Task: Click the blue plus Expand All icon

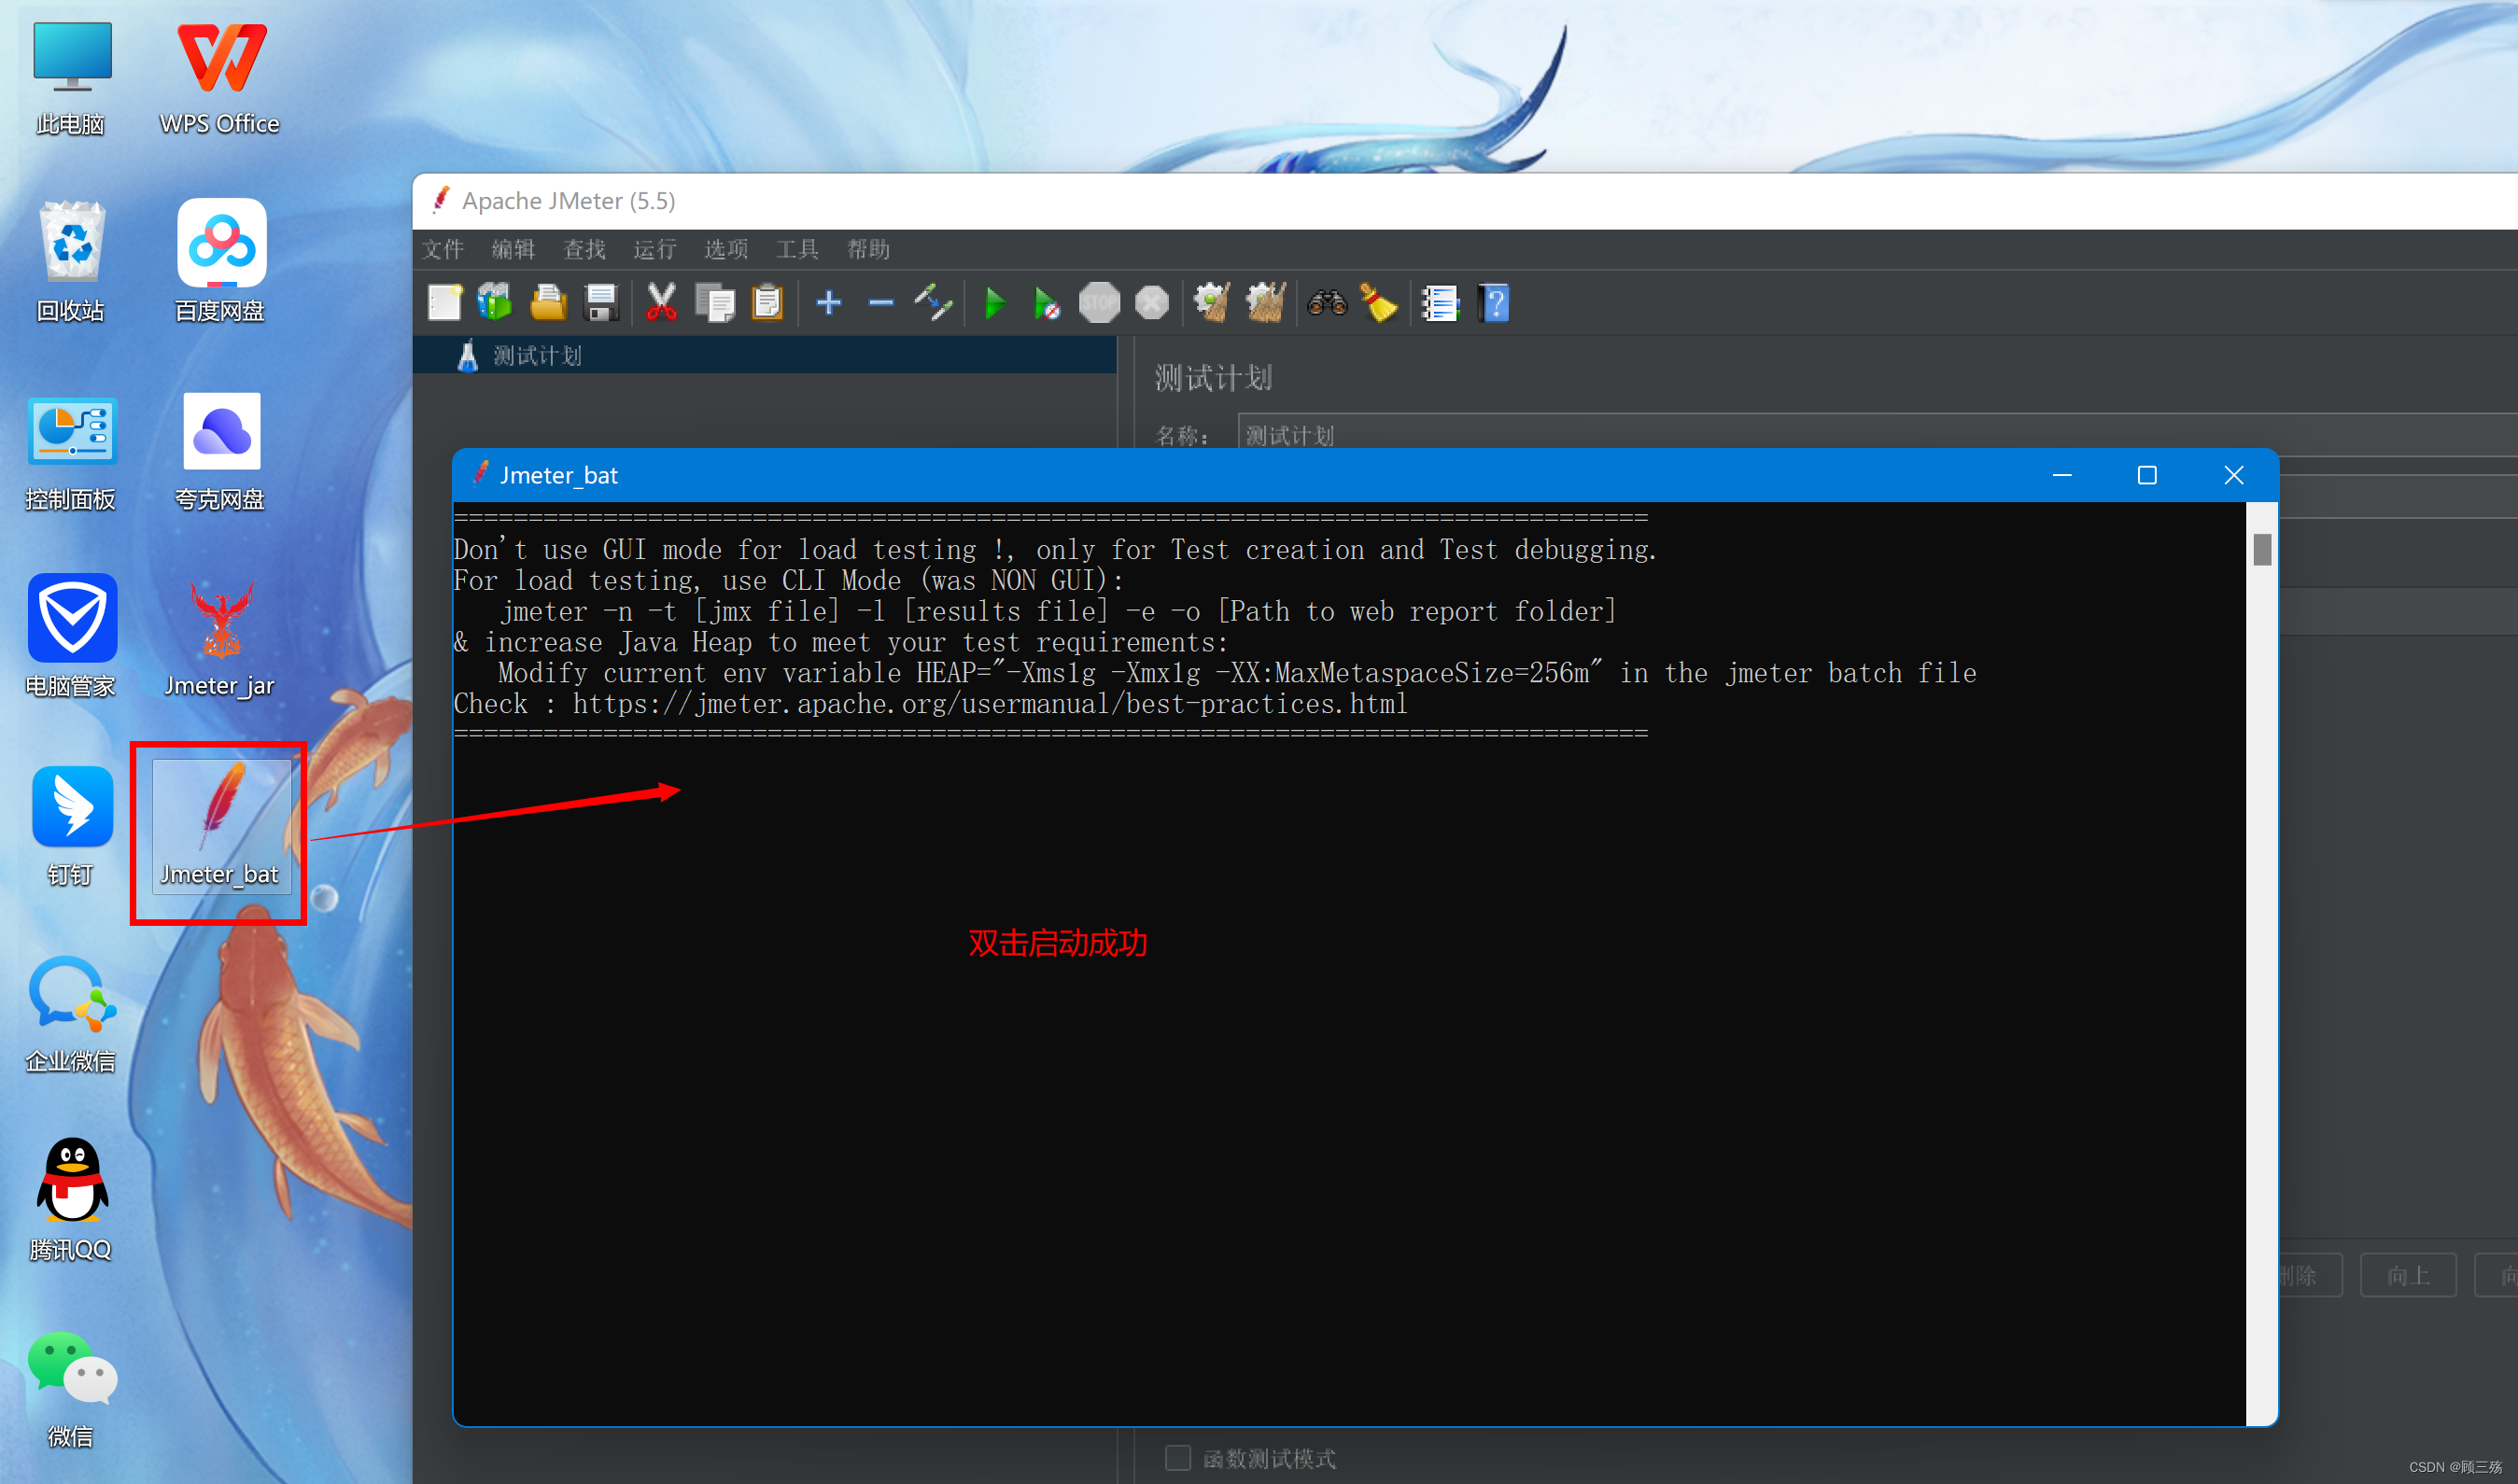Action: 828,303
